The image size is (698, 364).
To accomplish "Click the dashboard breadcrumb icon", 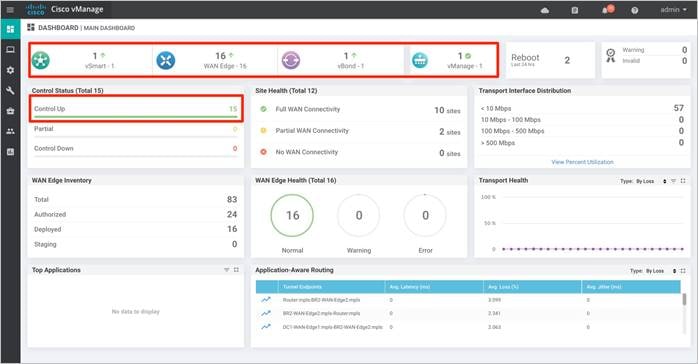I will [31, 28].
